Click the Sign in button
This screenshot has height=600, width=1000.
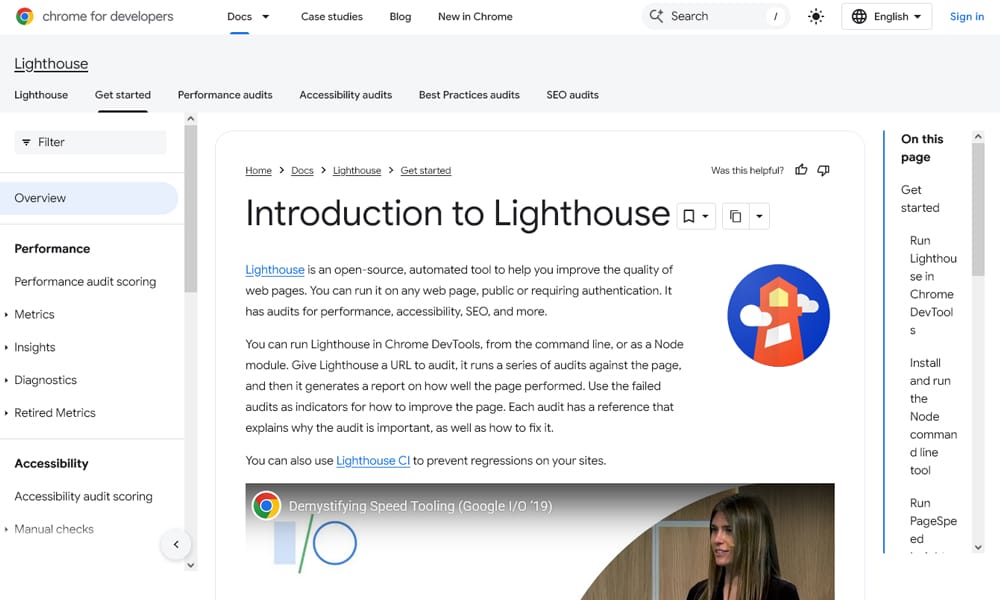click(966, 16)
